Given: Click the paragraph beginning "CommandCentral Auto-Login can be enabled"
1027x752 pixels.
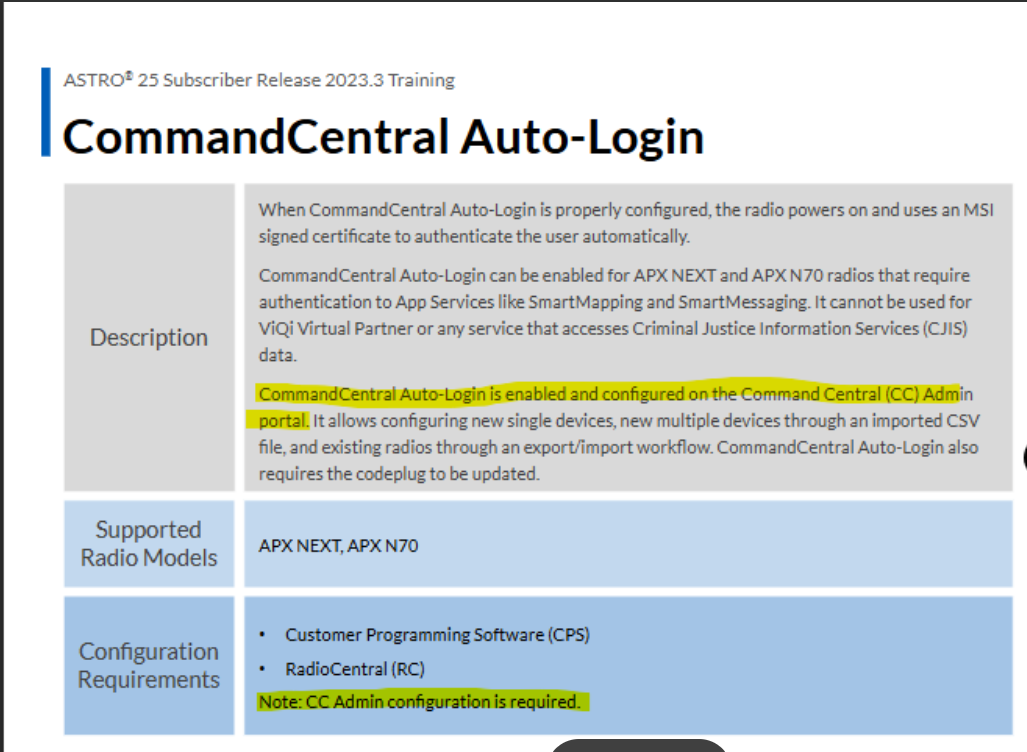Looking at the screenshot, I should 615,315.
